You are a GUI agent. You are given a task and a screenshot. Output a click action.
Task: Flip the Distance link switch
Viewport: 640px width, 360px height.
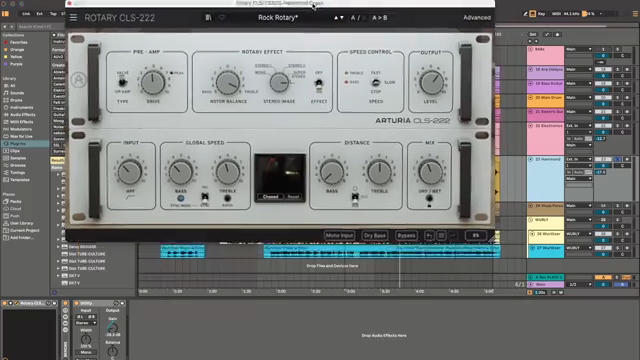355,198
